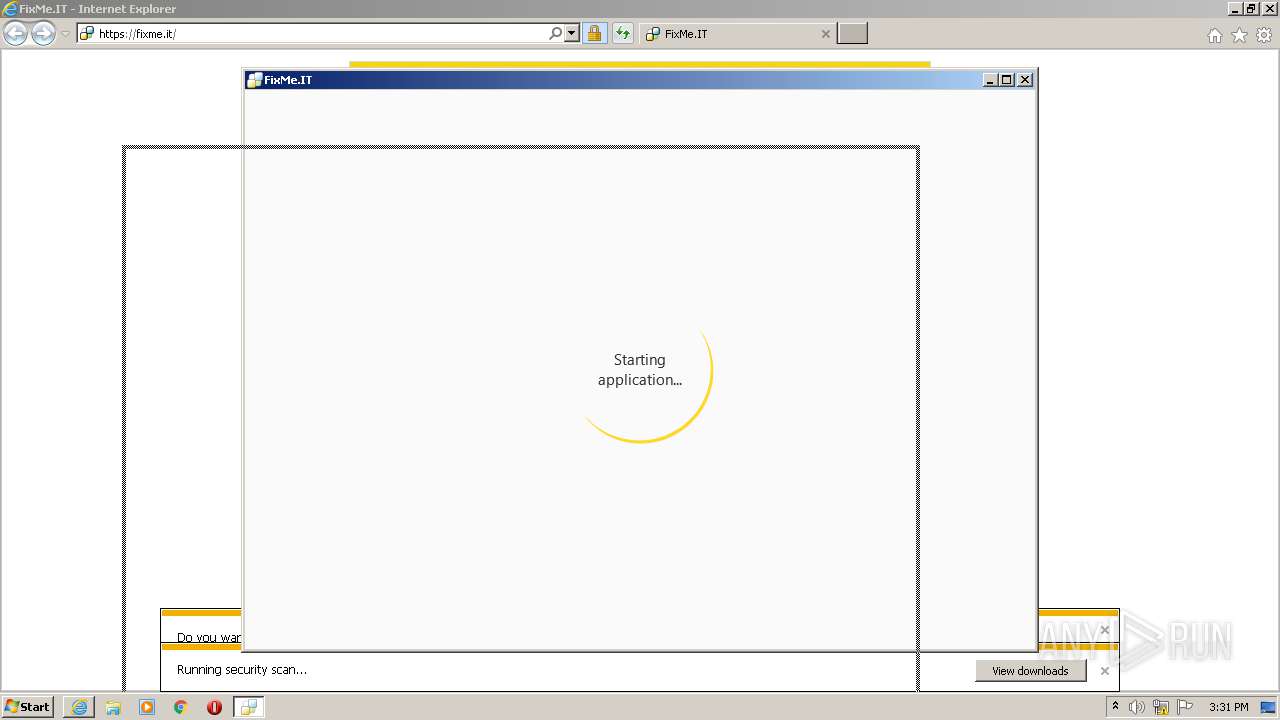This screenshot has height=720, width=1280.
Task: Click the 3:31 PM clock
Action: (1229, 707)
